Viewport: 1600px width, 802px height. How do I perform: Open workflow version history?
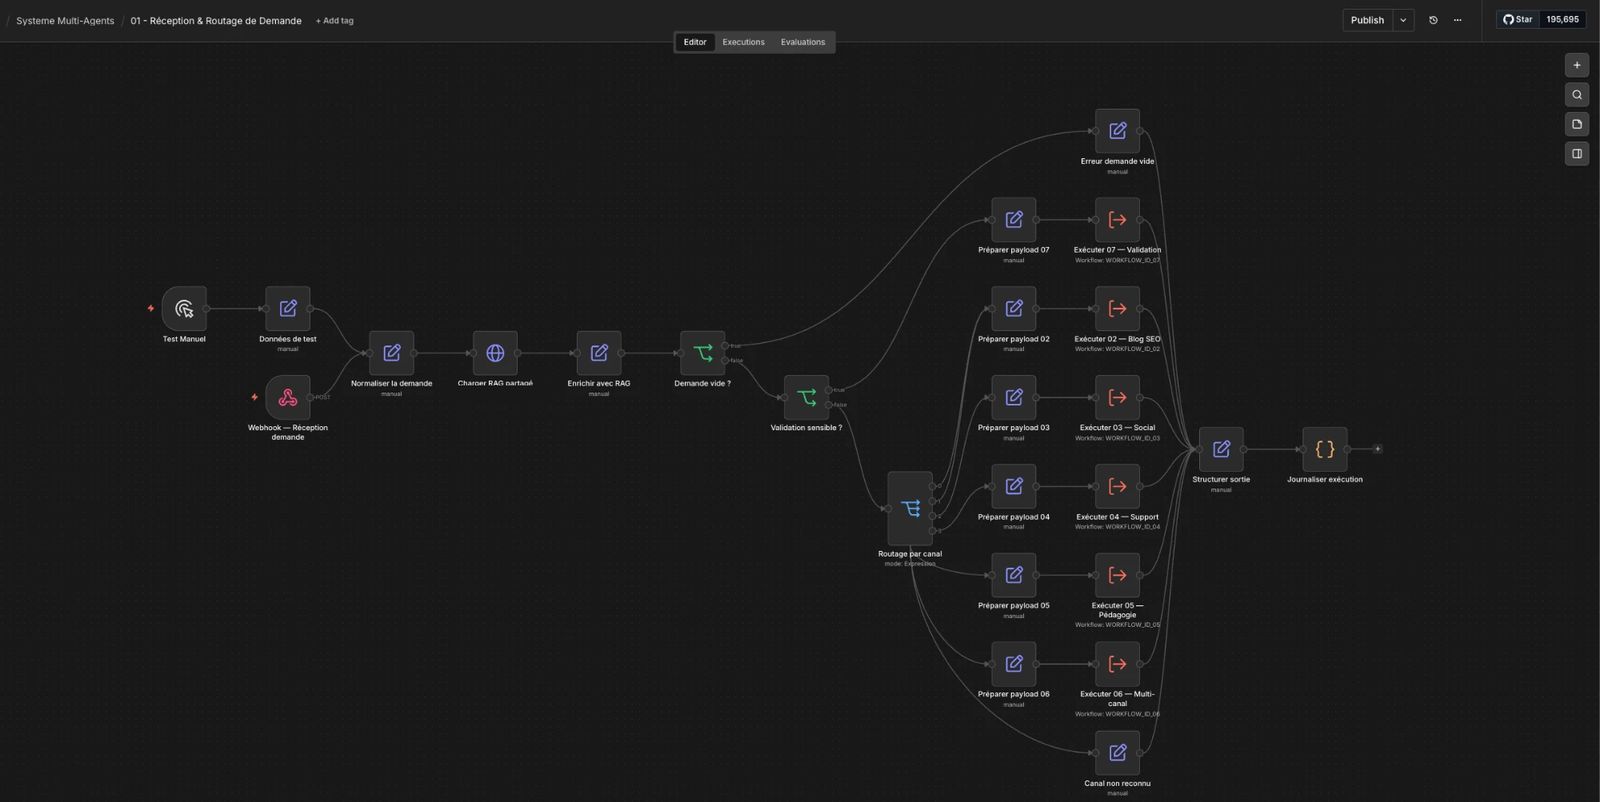pyautogui.click(x=1433, y=20)
